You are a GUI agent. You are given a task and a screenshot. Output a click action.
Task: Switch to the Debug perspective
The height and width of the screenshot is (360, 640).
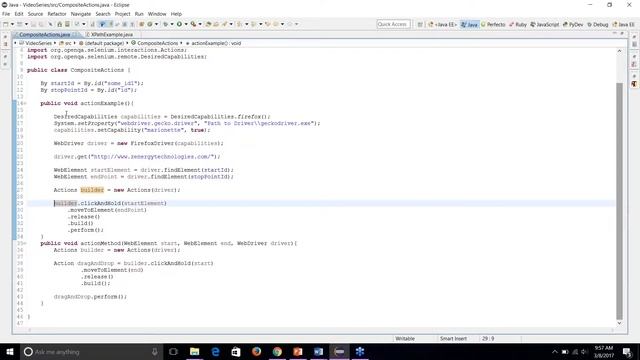pos(598,24)
